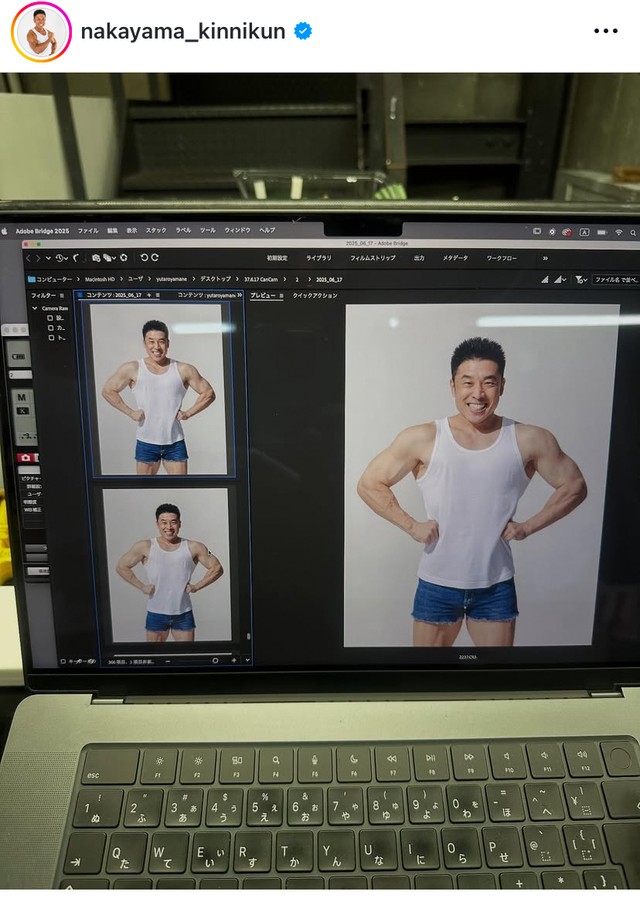The height and width of the screenshot is (898, 640).
Task: Collapse the Camera Raw filter group
Action: [x=35, y=308]
